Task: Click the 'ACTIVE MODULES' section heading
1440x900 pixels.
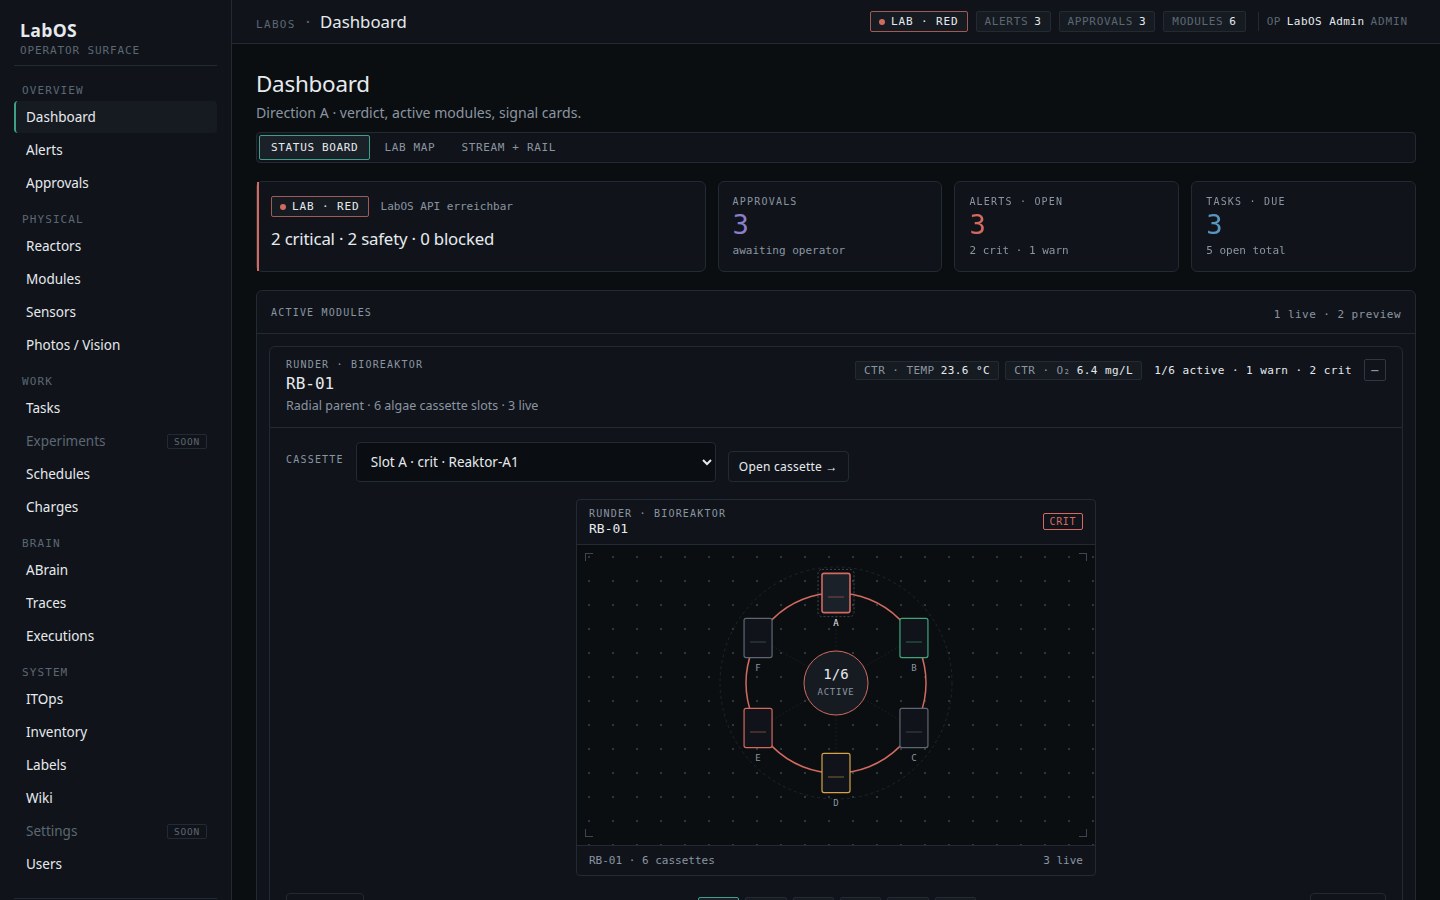Action: [x=321, y=312]
